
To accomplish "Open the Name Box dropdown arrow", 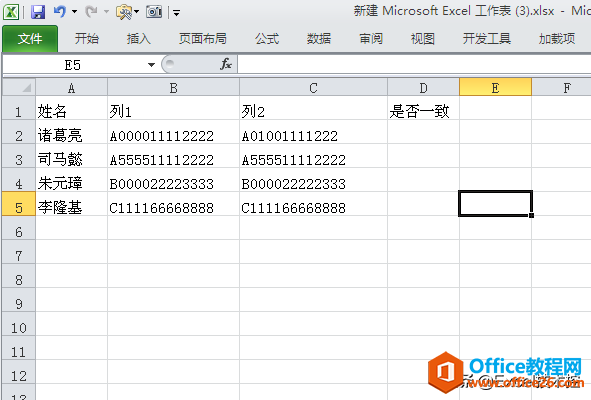I will click(x=152, y=65).
